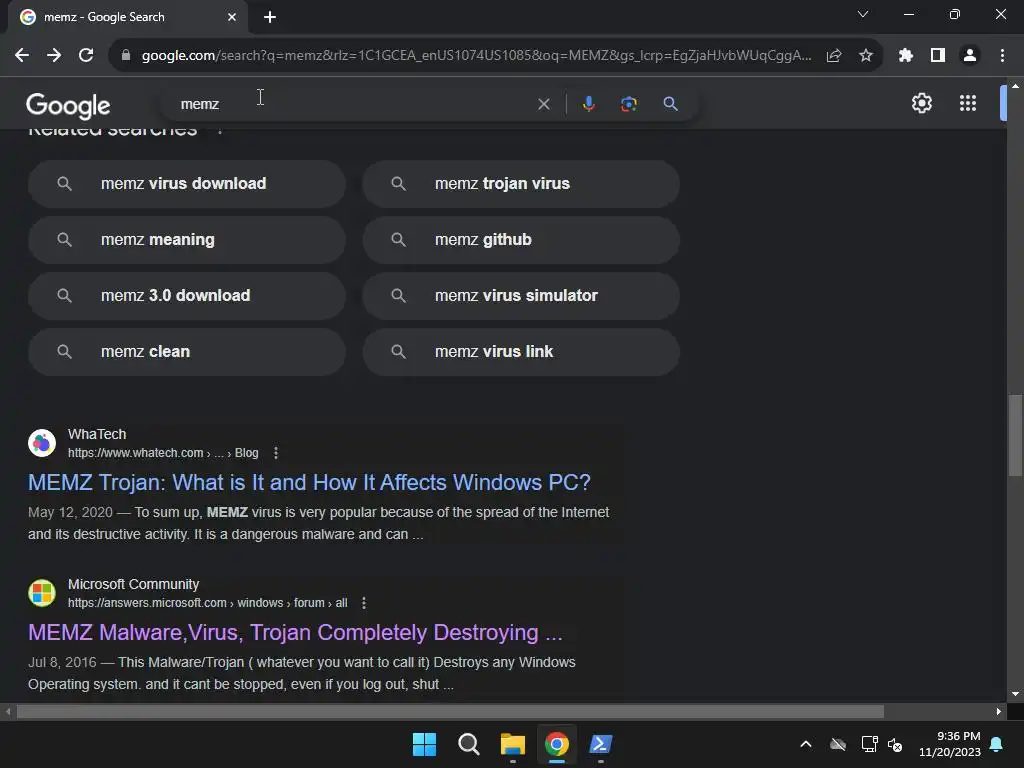Click the vertical page scrollbar thumb
Screen dimensions: 1024x768
pos(1015,435)
